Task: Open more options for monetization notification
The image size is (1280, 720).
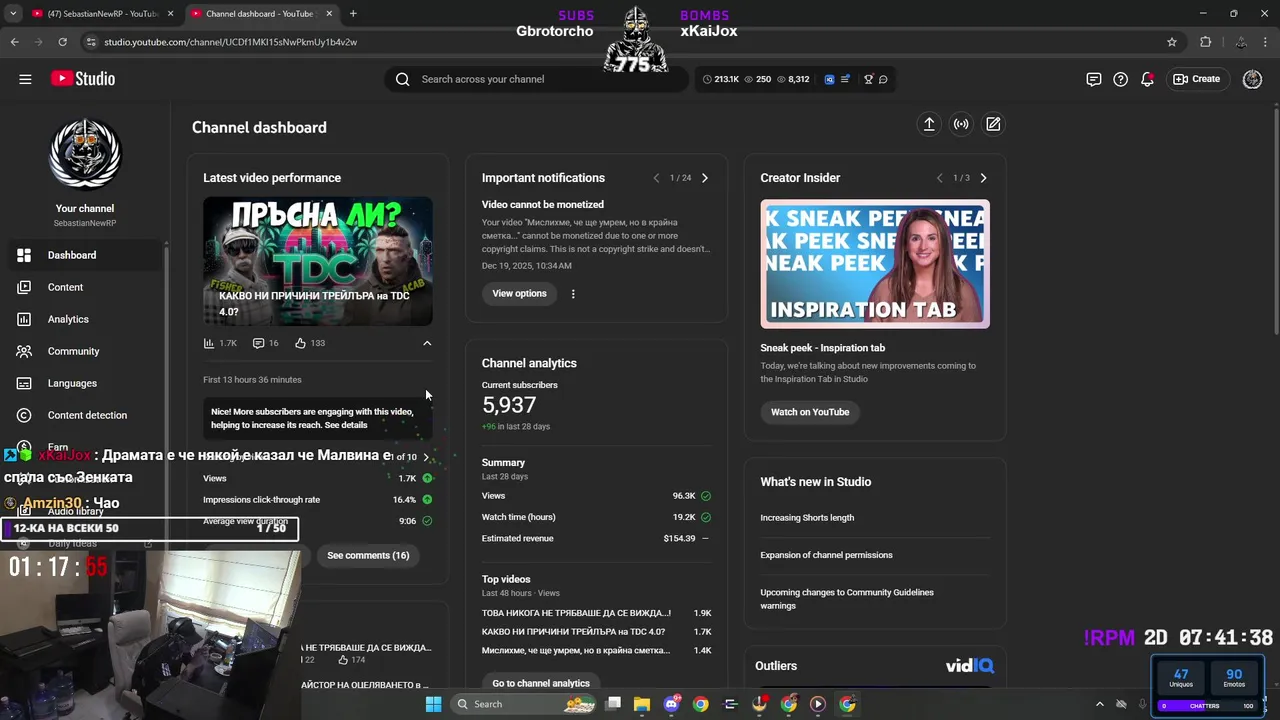Action: coord(573,294)
